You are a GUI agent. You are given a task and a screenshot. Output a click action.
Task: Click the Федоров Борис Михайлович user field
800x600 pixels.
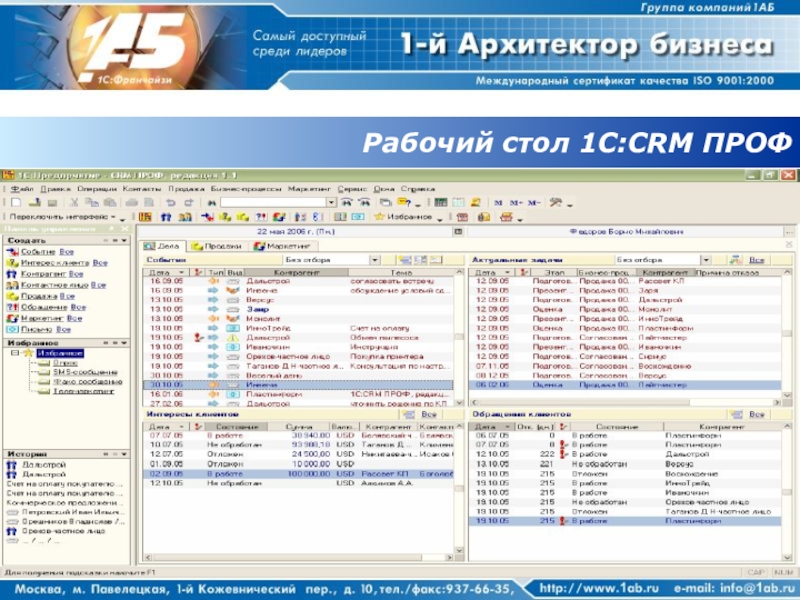point(626,232)
